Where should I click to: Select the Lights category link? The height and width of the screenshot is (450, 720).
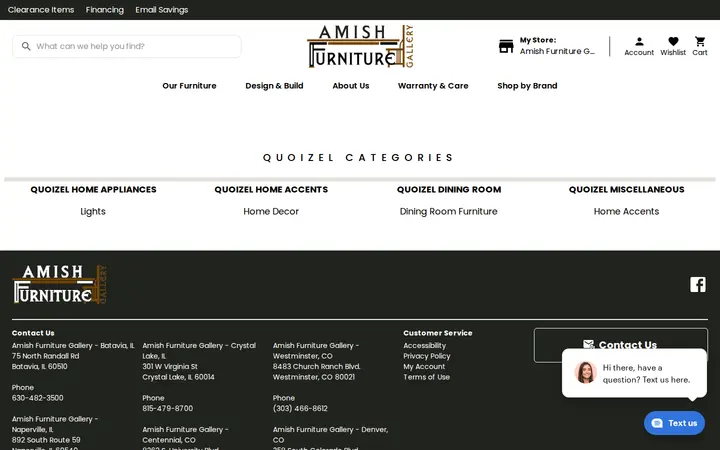pos(93,212)
